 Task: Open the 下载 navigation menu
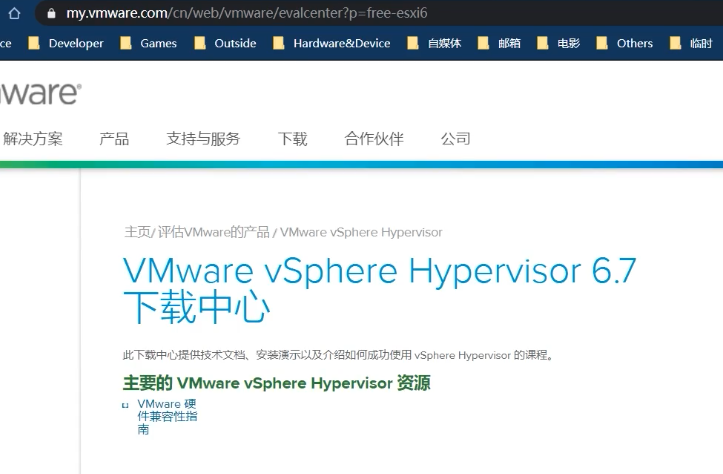pyautogui.click(x=292, y=139)
